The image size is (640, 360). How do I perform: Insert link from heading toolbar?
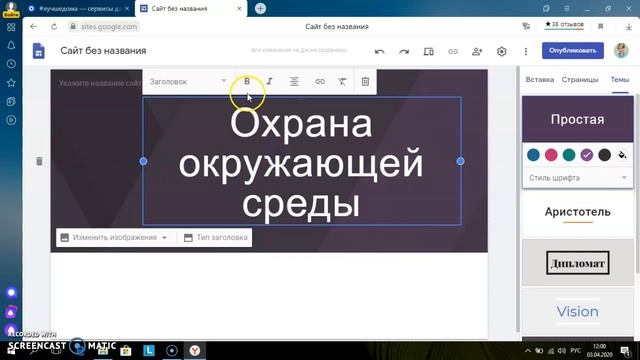320,82
